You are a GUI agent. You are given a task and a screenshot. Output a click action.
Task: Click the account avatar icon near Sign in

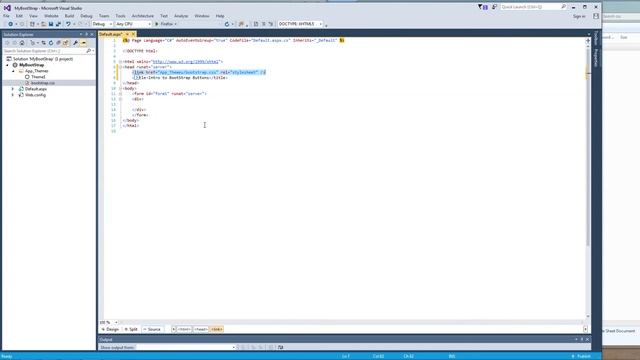596,16
